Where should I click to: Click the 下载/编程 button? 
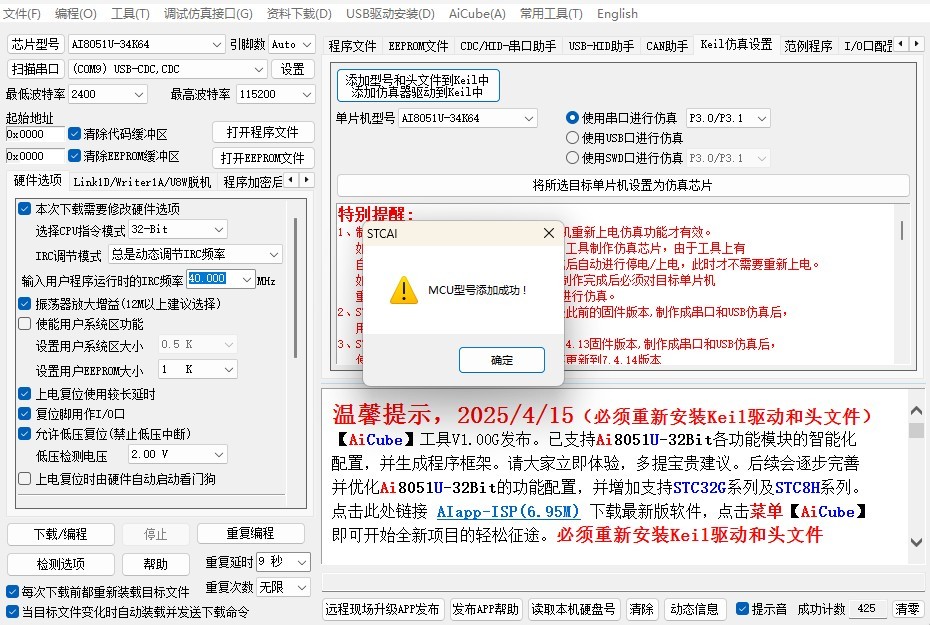60,534
